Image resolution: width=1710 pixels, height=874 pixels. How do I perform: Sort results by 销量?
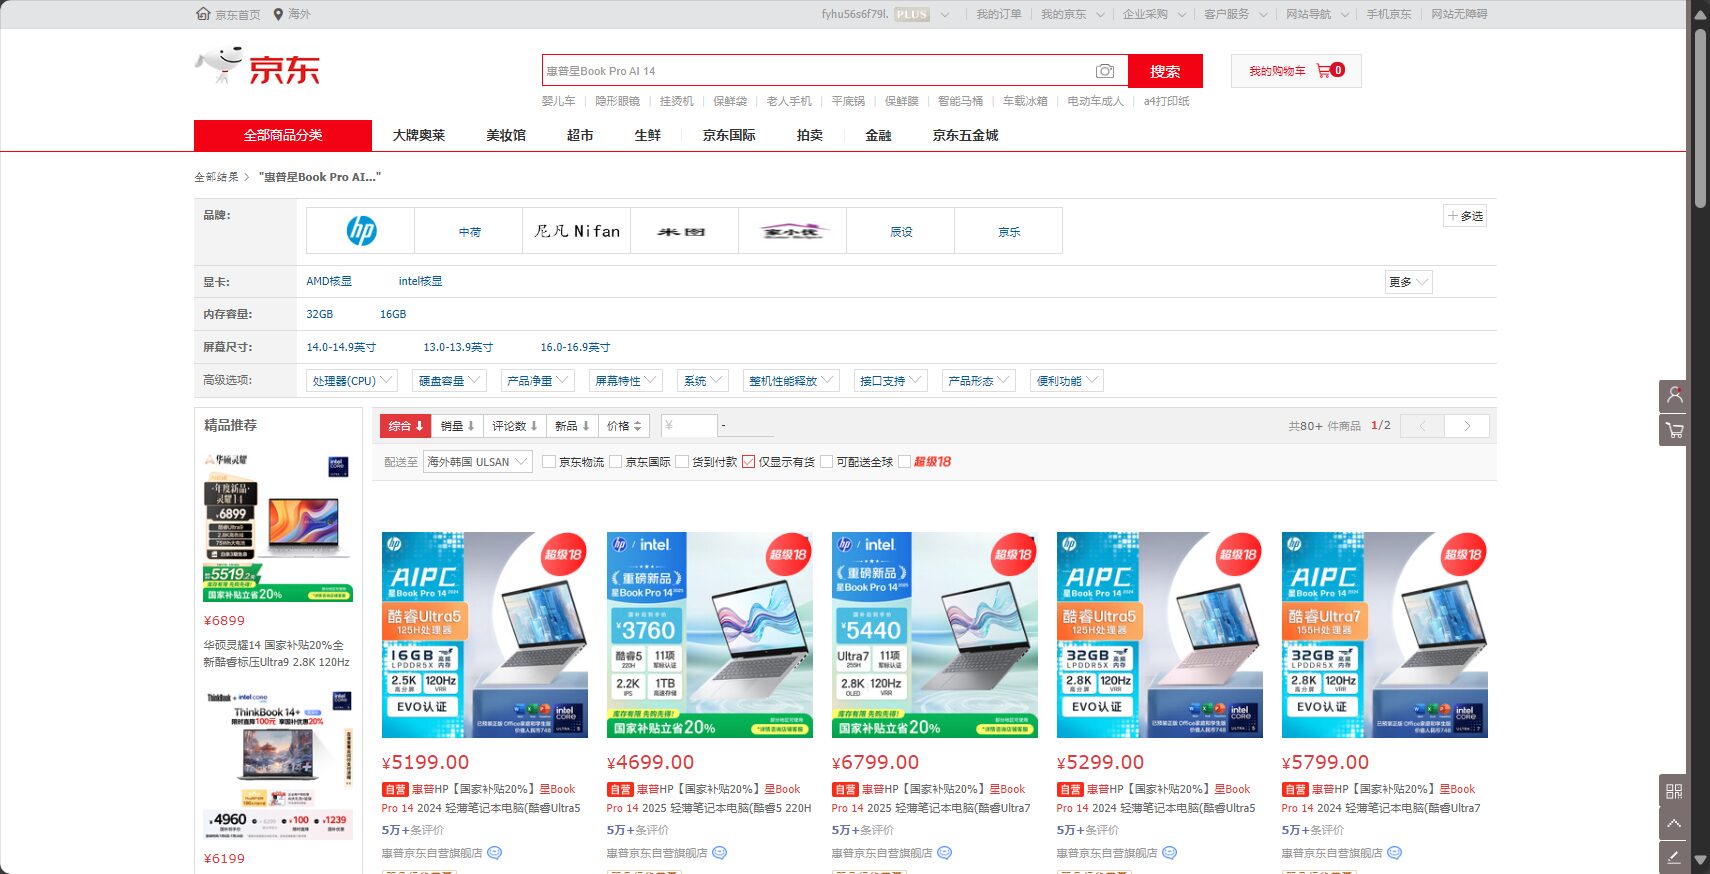(x=458, y=426)
